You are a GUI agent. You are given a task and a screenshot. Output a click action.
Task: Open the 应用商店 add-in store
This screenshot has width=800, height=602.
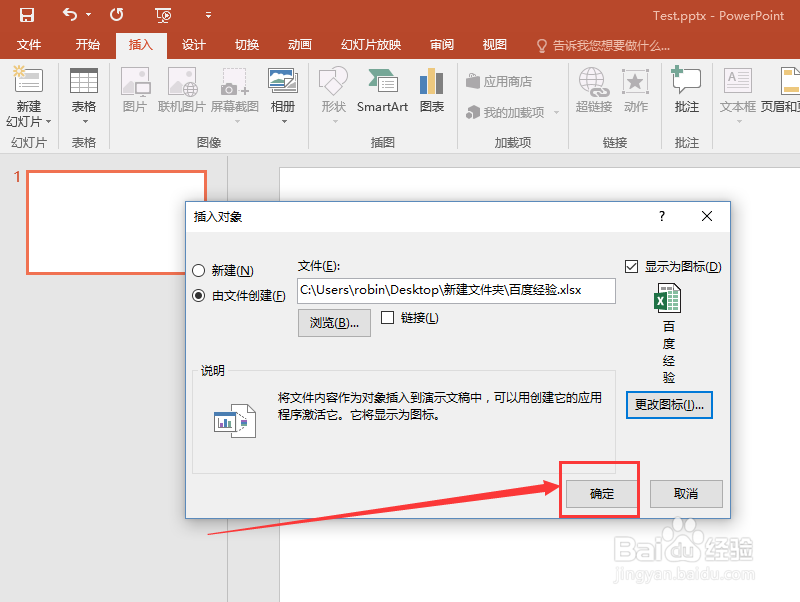499,81
